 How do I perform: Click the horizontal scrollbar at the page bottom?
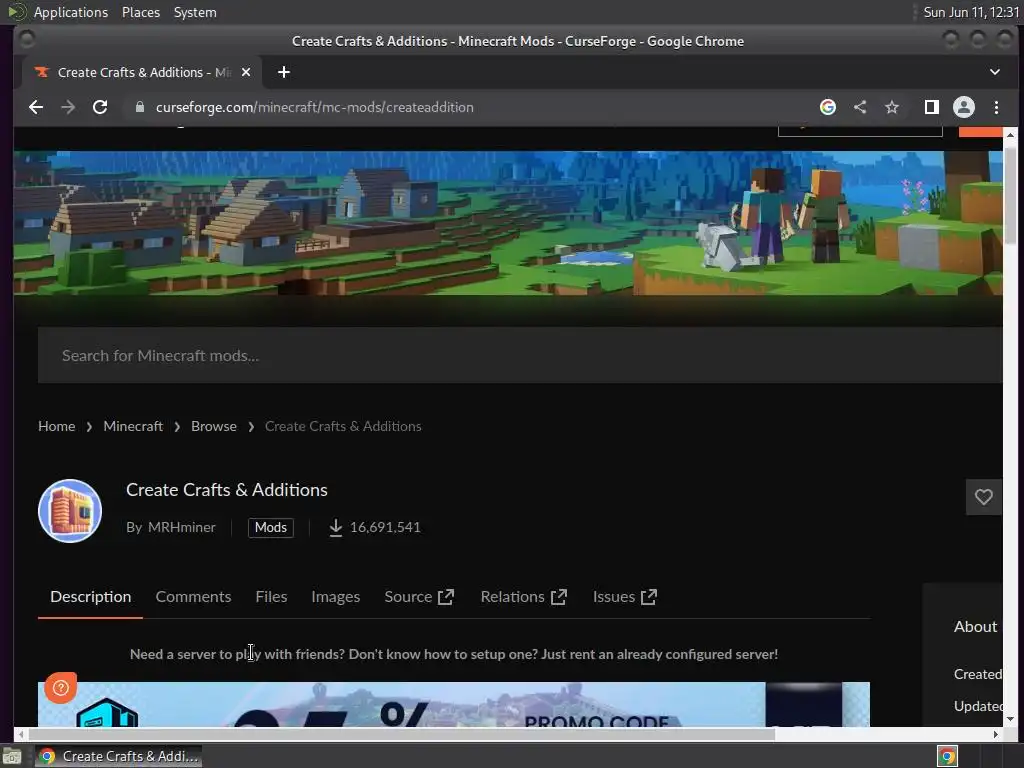[x=400, y=734]
